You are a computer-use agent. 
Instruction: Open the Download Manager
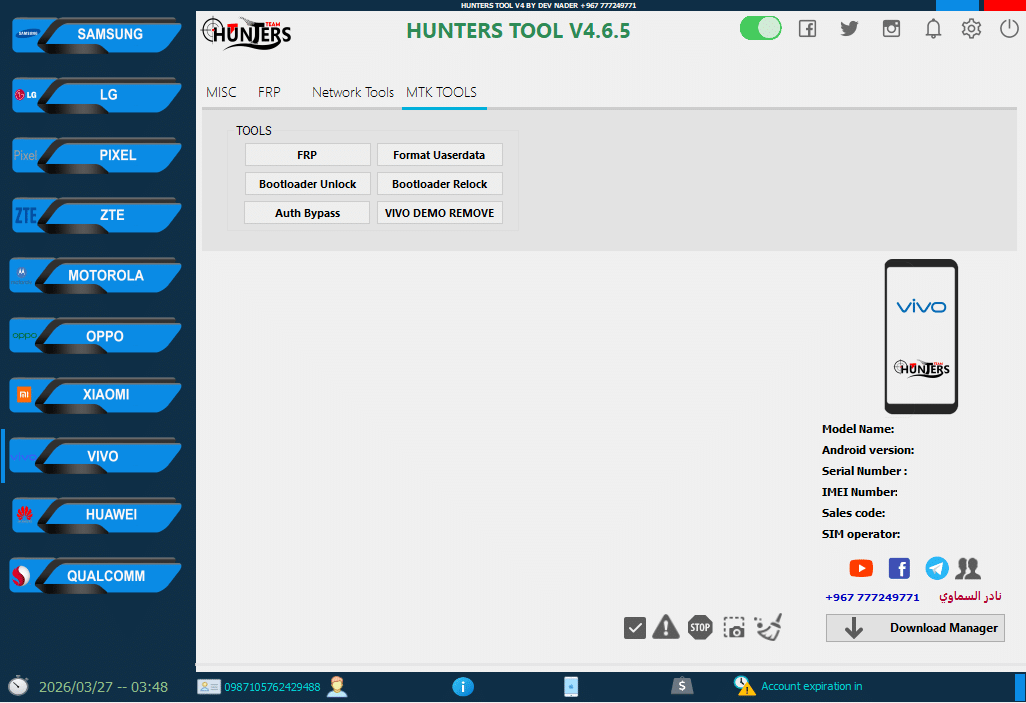(x=915, y=628)
